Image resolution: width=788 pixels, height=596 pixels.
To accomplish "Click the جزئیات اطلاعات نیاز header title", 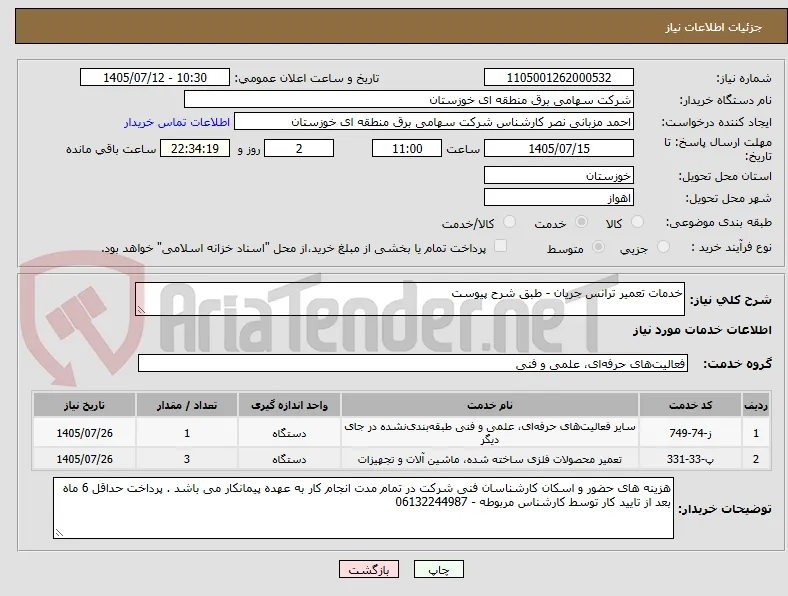I will point(714,27).
